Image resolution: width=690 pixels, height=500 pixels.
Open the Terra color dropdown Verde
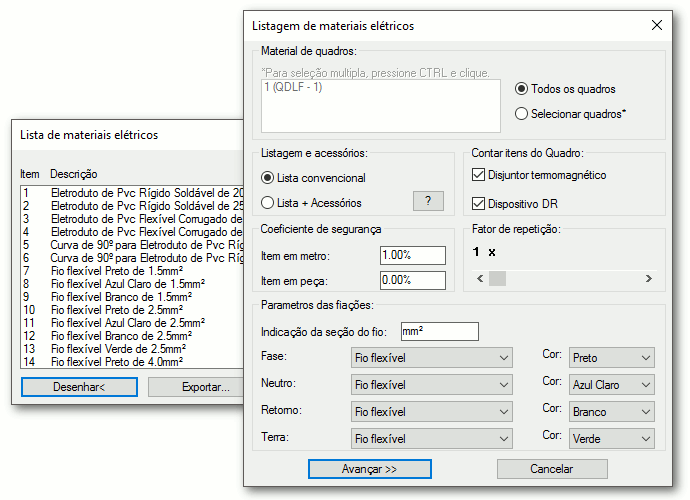pos(612,439)
